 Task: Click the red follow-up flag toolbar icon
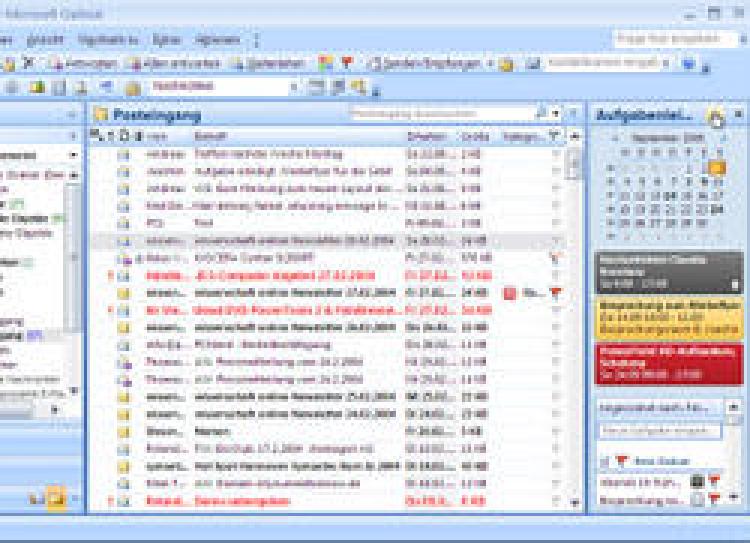point(346,63)
